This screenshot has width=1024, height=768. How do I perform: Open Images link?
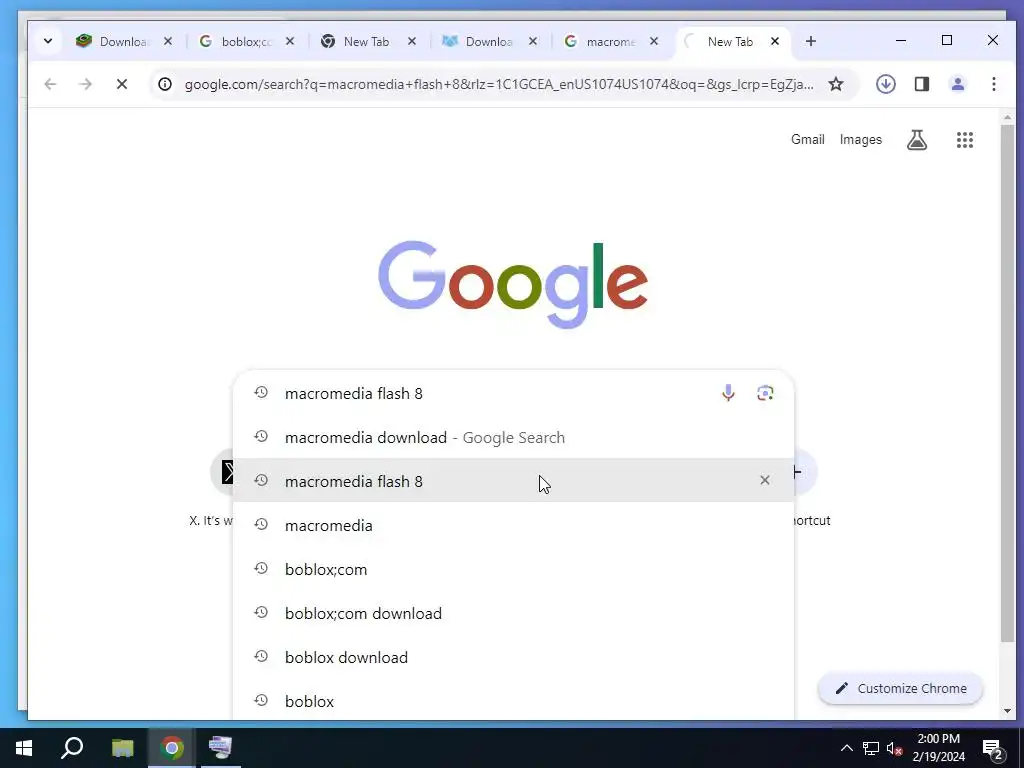(x=861, y=139)
